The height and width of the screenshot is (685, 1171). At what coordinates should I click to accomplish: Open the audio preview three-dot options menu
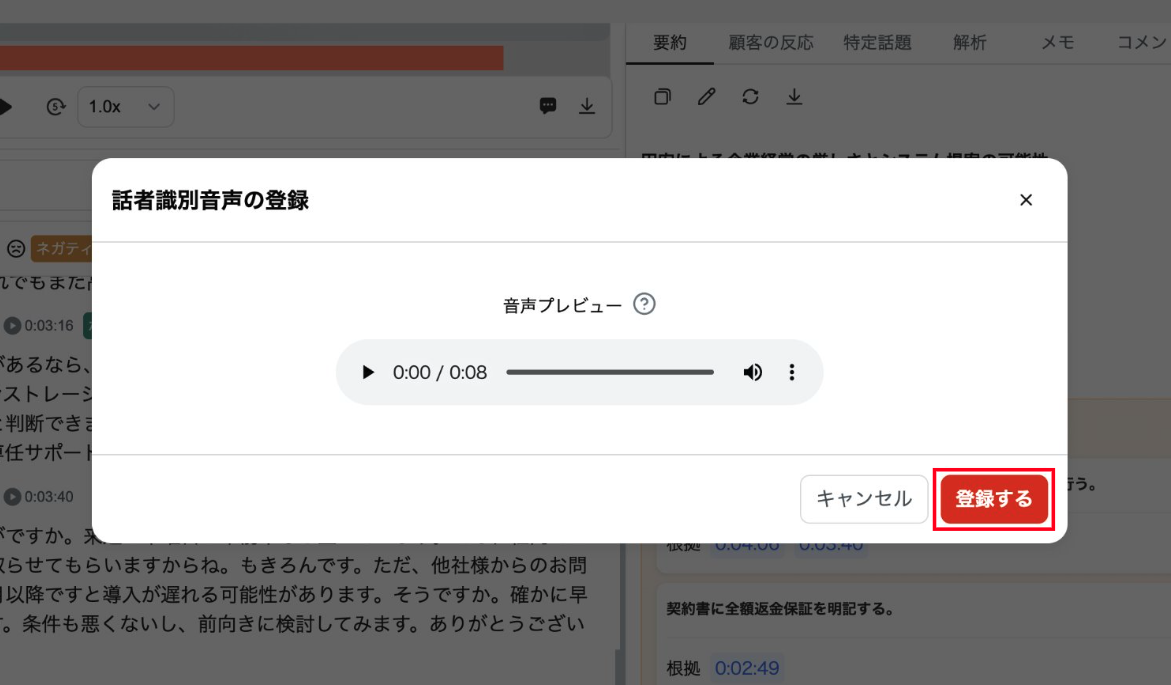[x=792, y=373]
